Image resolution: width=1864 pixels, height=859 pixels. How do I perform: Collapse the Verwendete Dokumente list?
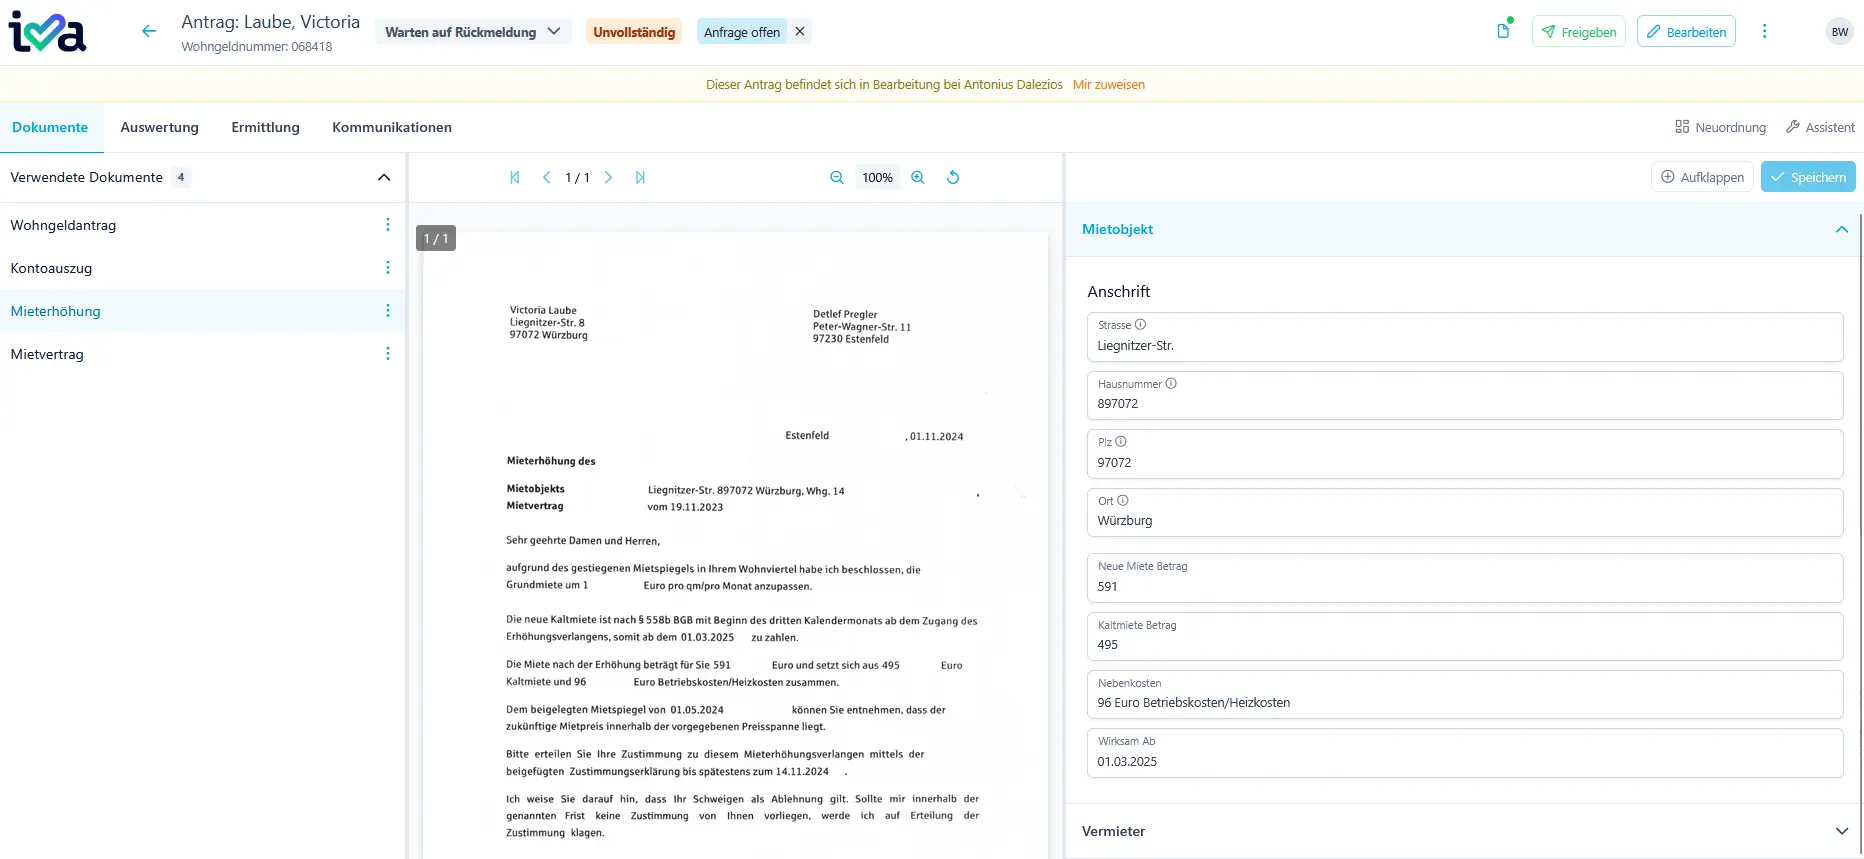(384, 177)
